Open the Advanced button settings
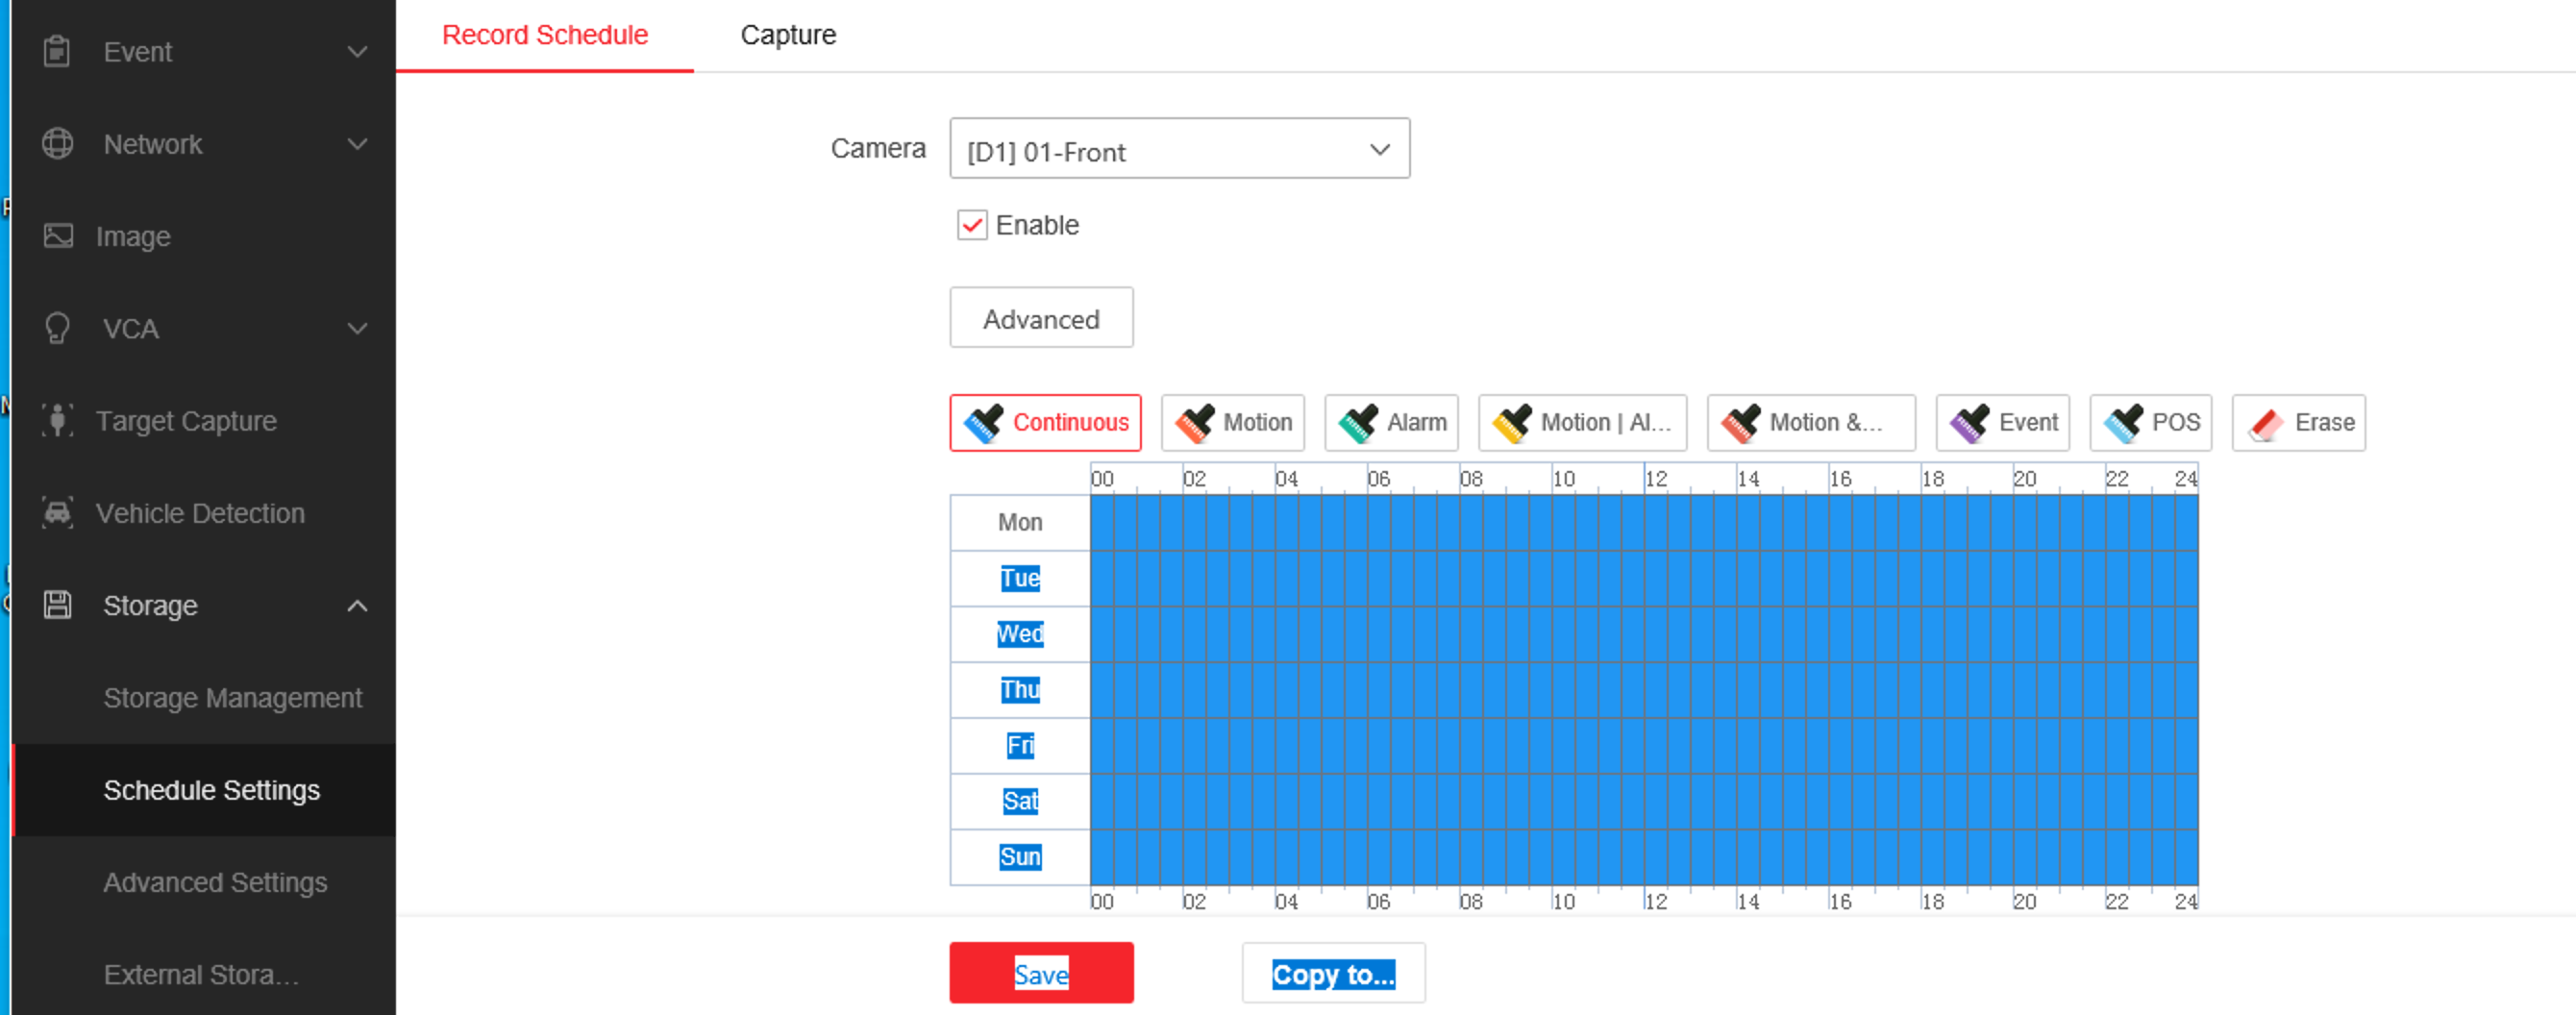This screenshot has width=2576, height=1015. click(x=1041, y=319)
